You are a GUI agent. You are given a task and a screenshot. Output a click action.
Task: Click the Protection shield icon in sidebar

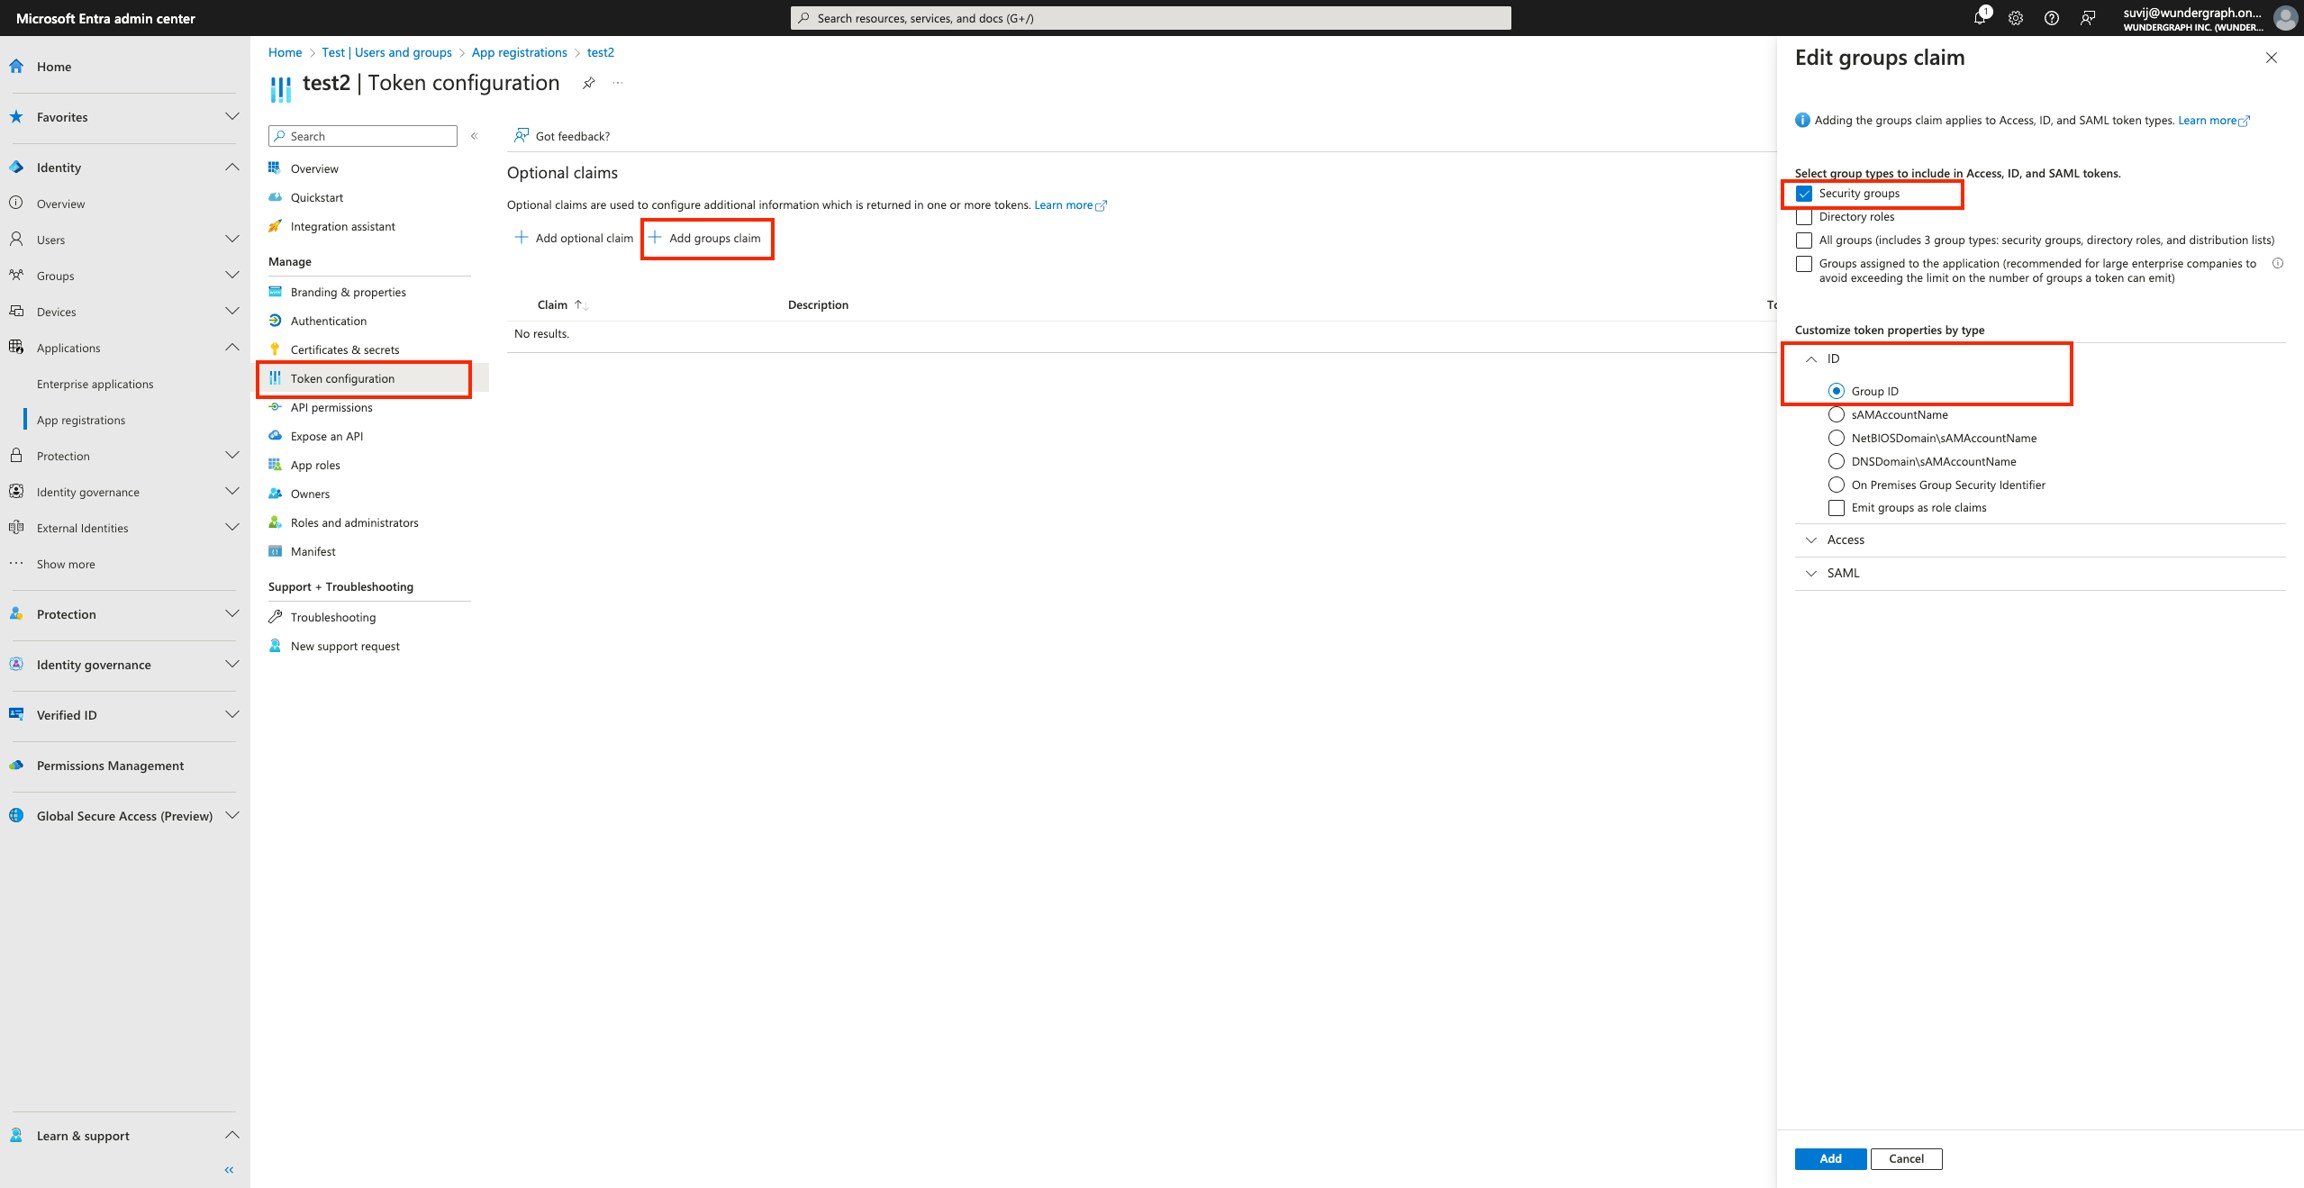point(16,455)
